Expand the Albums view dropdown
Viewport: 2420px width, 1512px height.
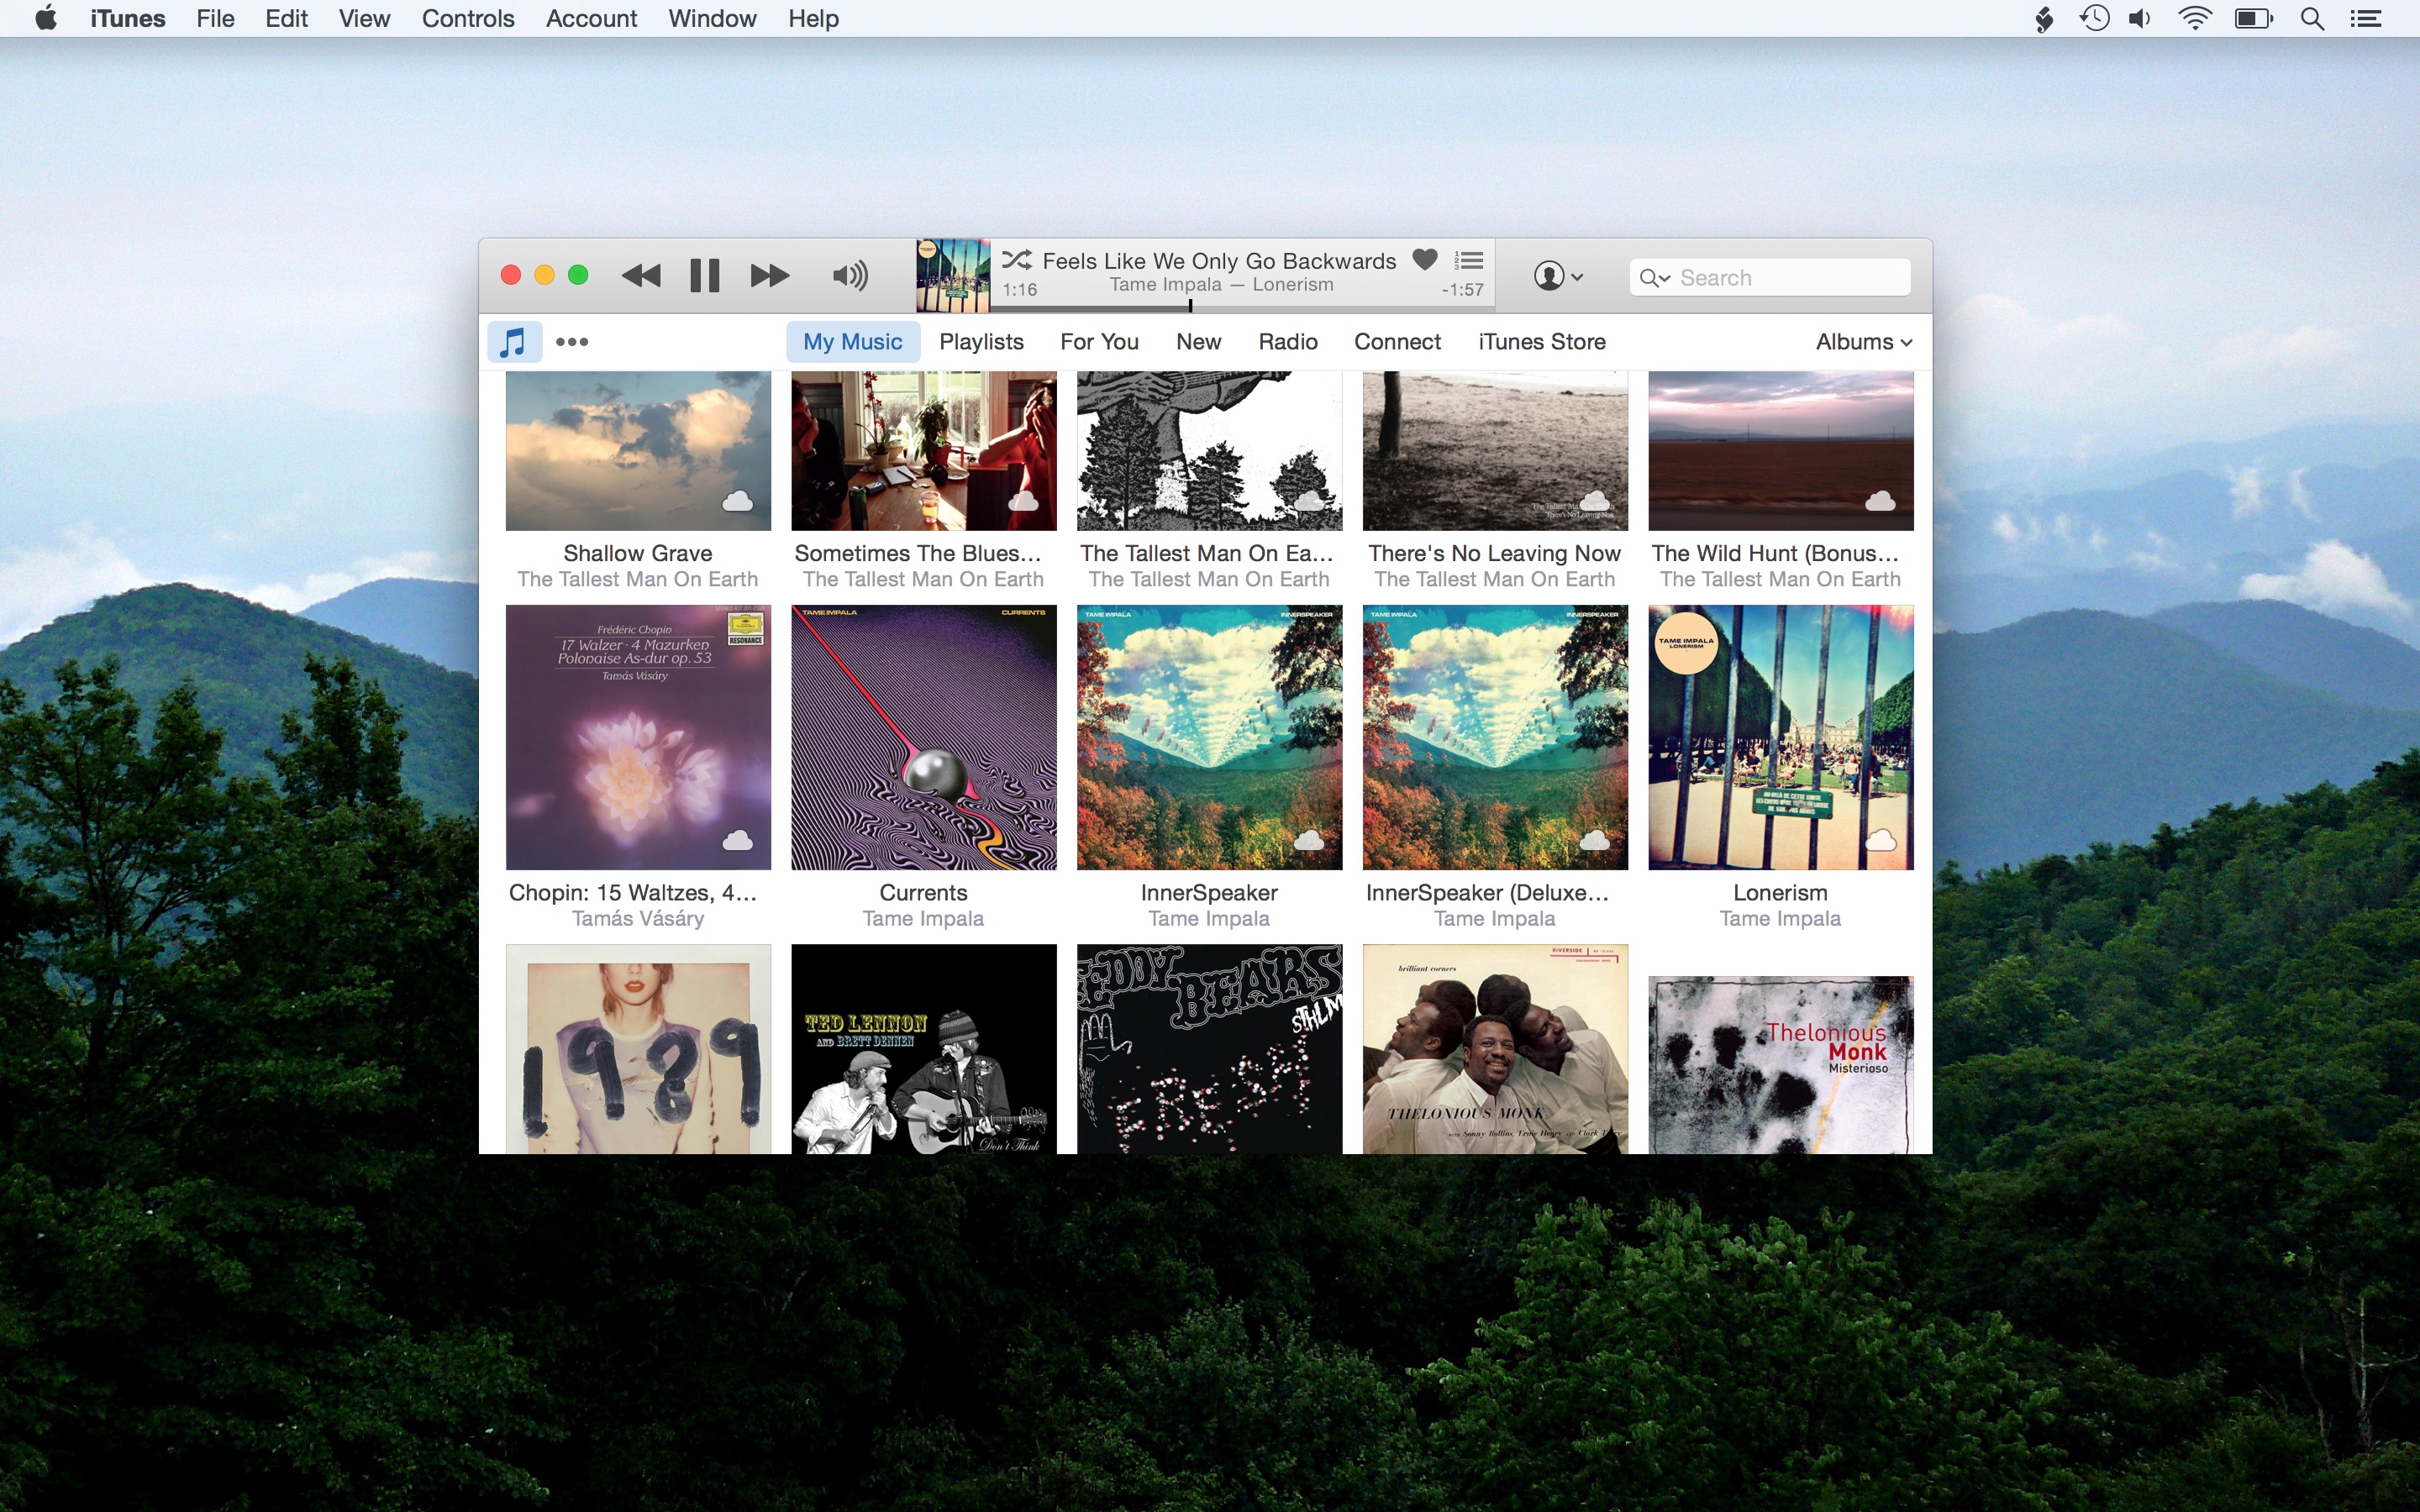coord(1863,342)
